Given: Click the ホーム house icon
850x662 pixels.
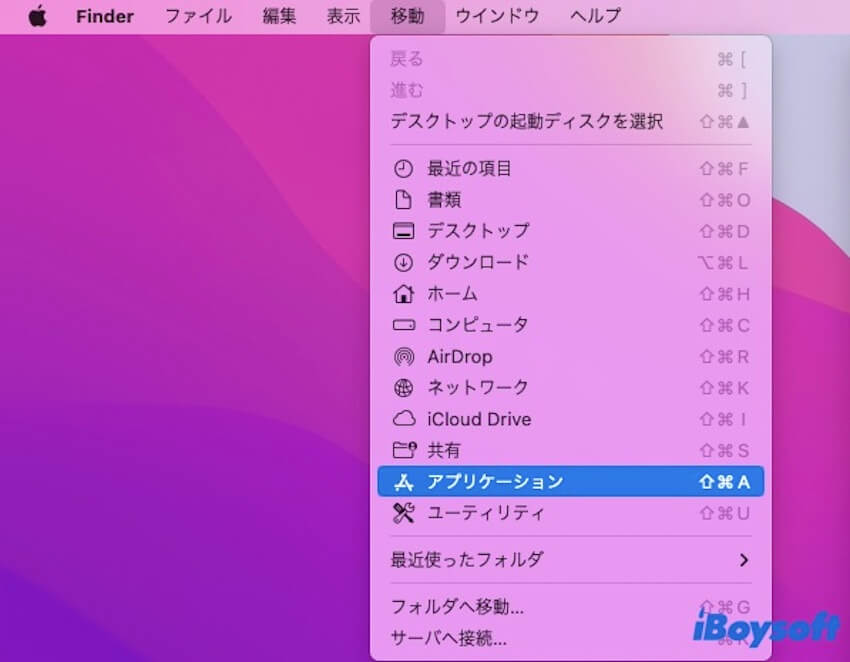Looking at the screenshot, I should (403, 294).
